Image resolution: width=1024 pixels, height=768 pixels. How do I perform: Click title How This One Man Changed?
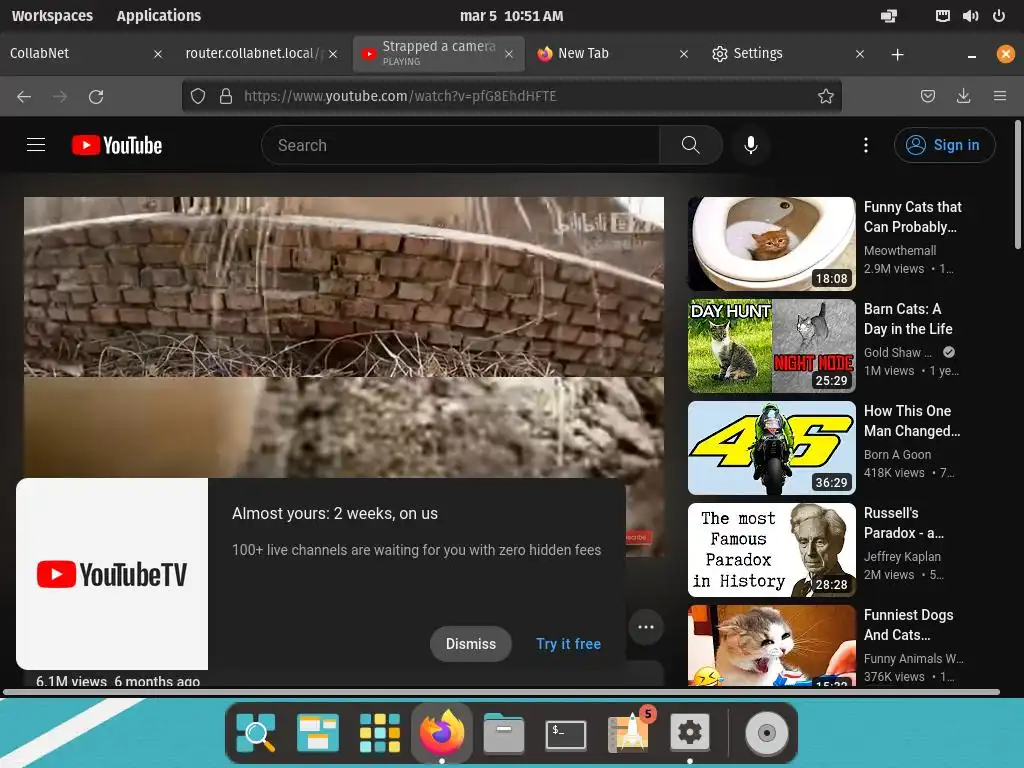point(912,421)
